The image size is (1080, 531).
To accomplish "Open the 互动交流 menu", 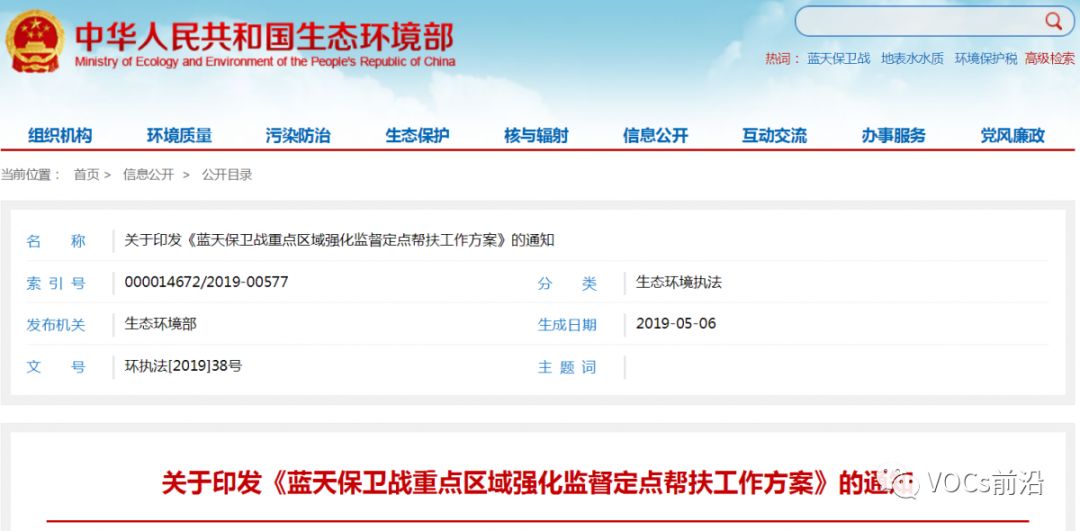I will click(774, 136).
